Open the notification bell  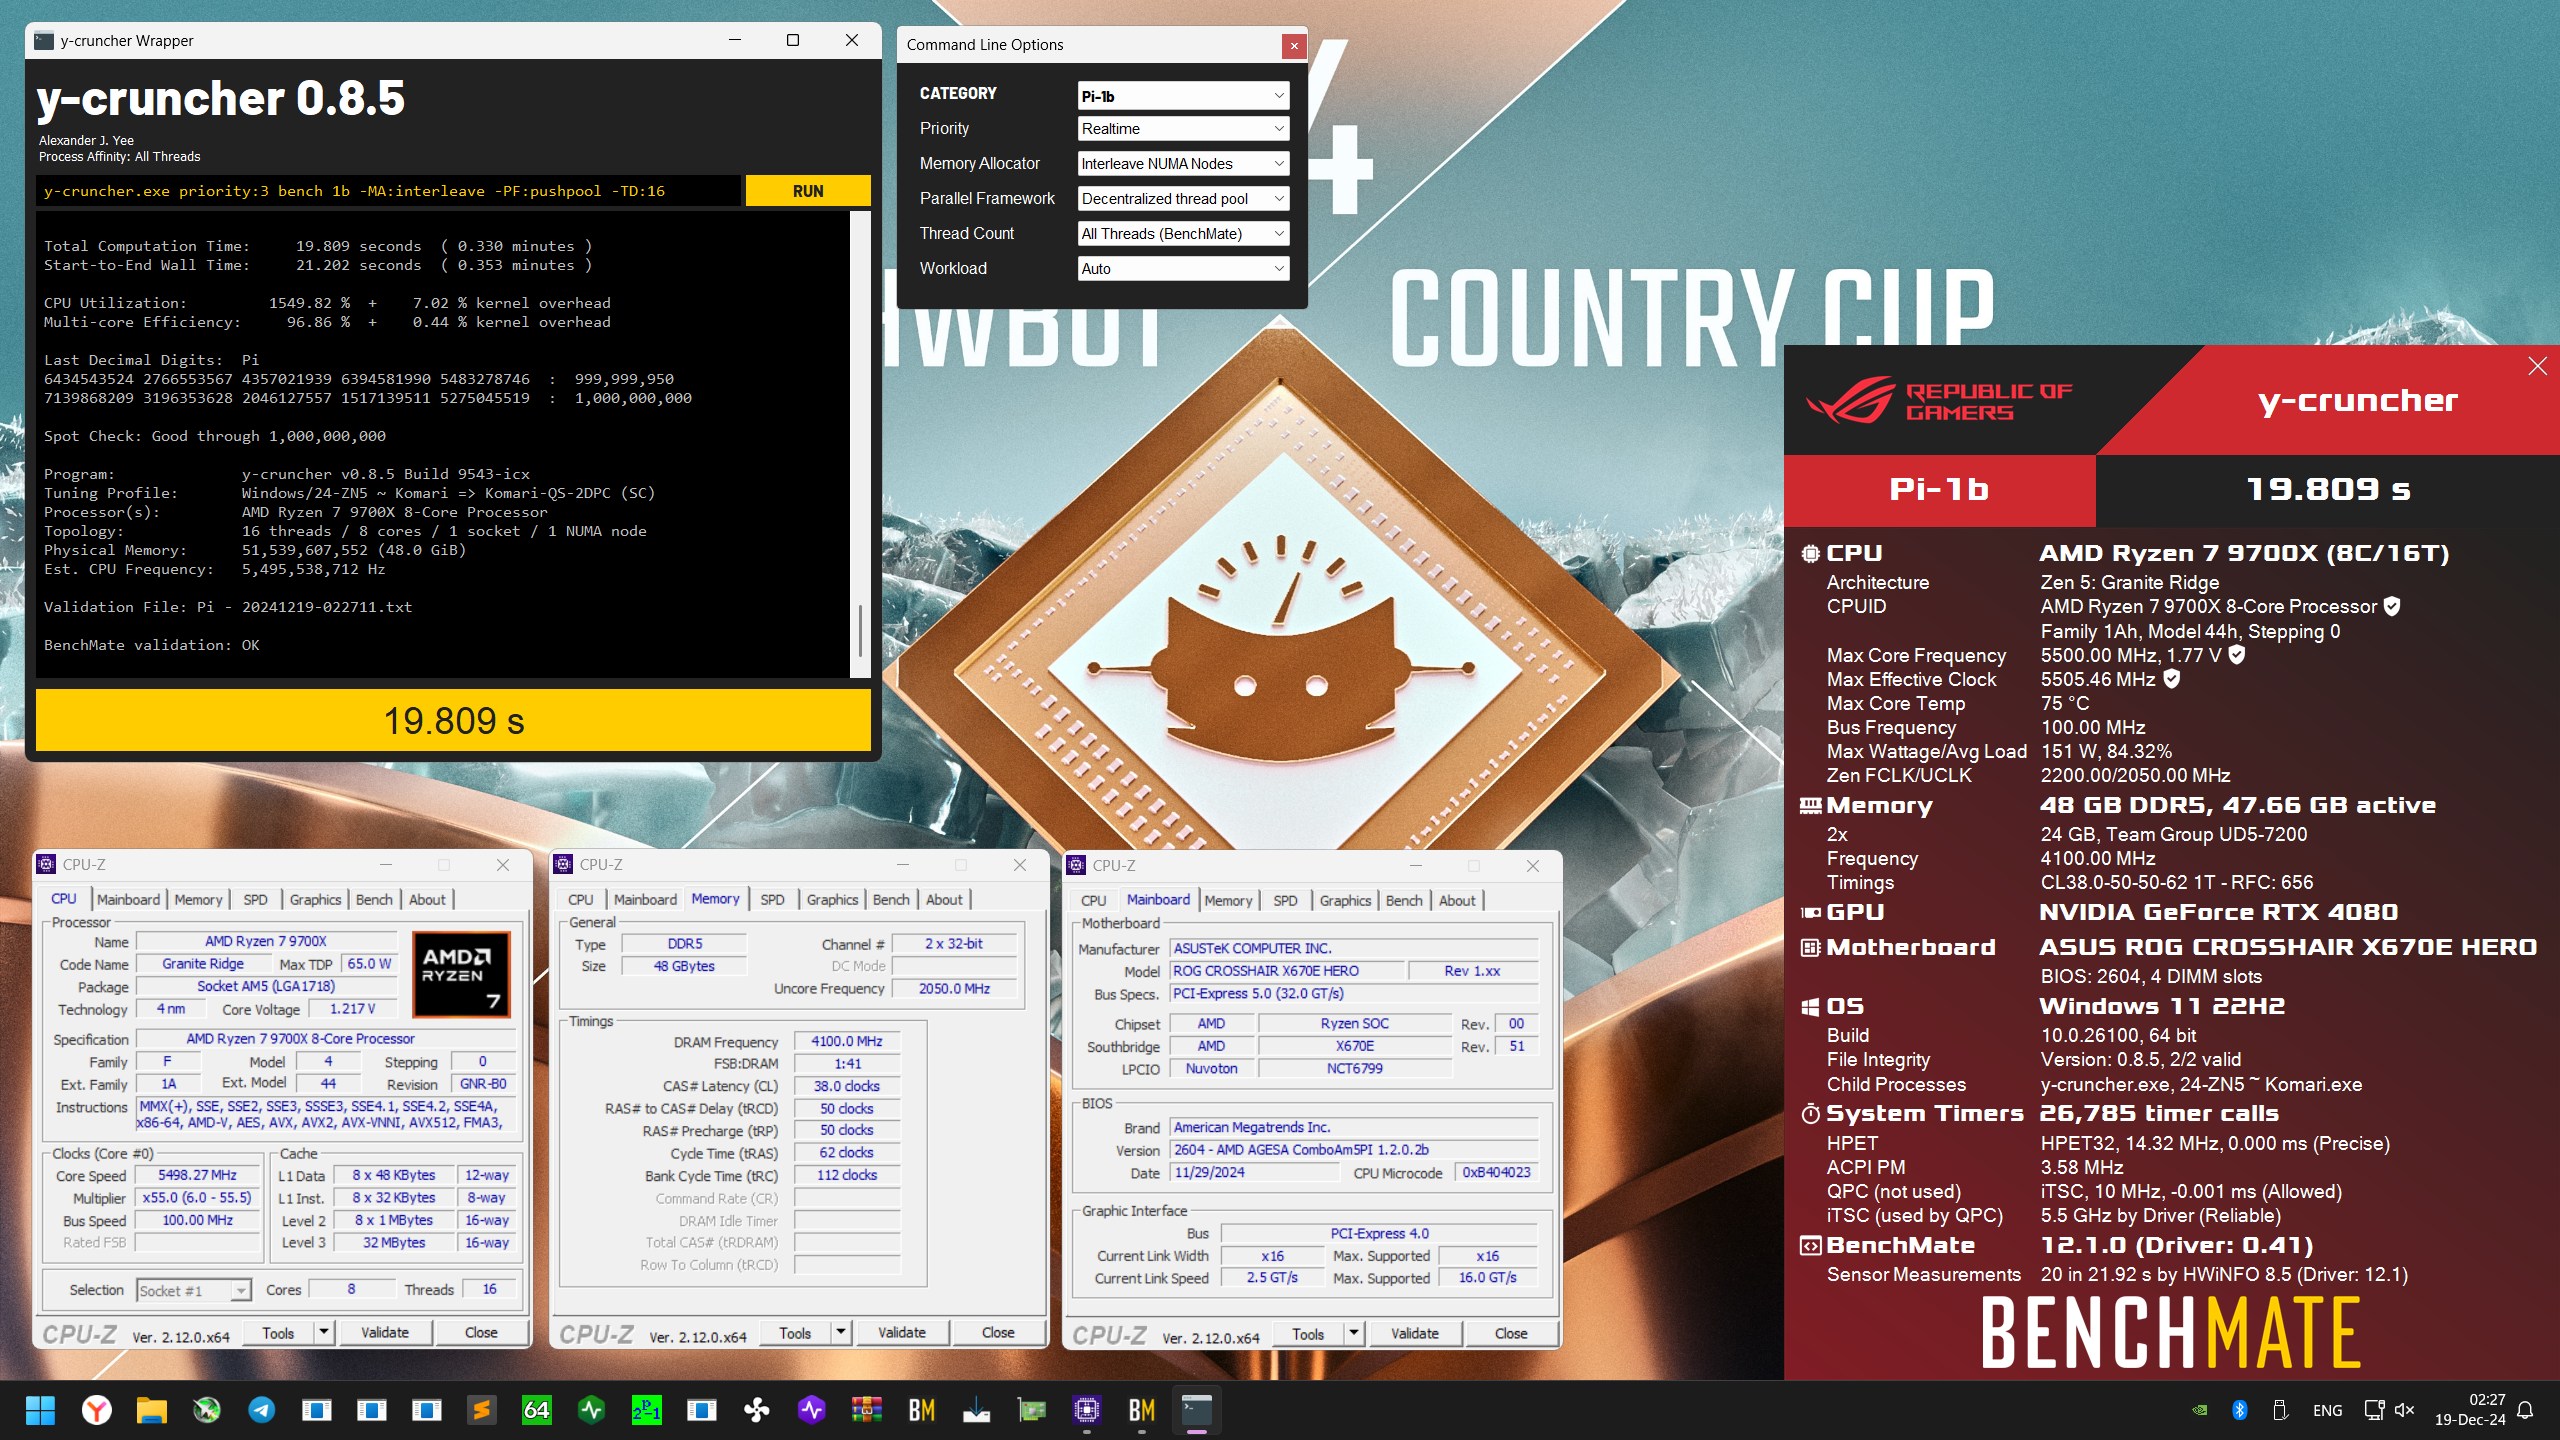[x=2526, y=1410]
